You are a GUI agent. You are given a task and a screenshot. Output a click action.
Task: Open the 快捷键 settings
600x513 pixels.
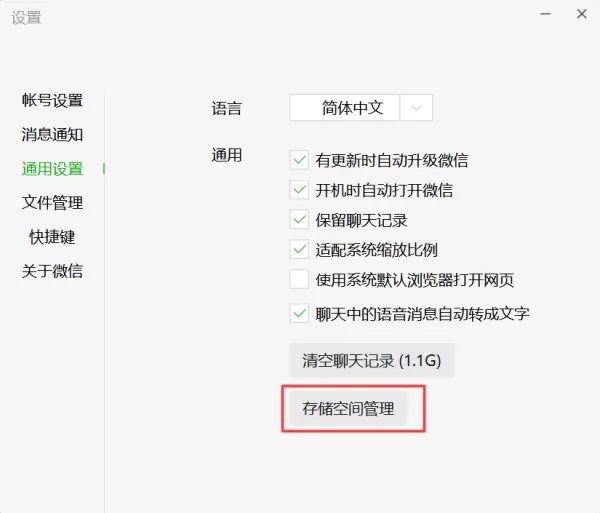coord(52,237)
